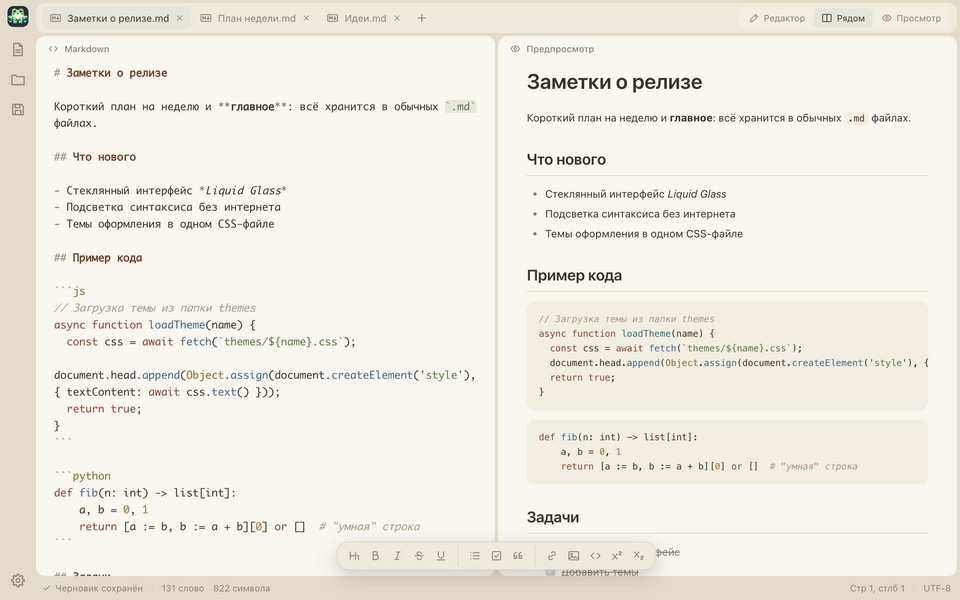This screenshot has height=600, width=960.
Task: Insert inline code from the floating toolbar
Action: (595, 555)
